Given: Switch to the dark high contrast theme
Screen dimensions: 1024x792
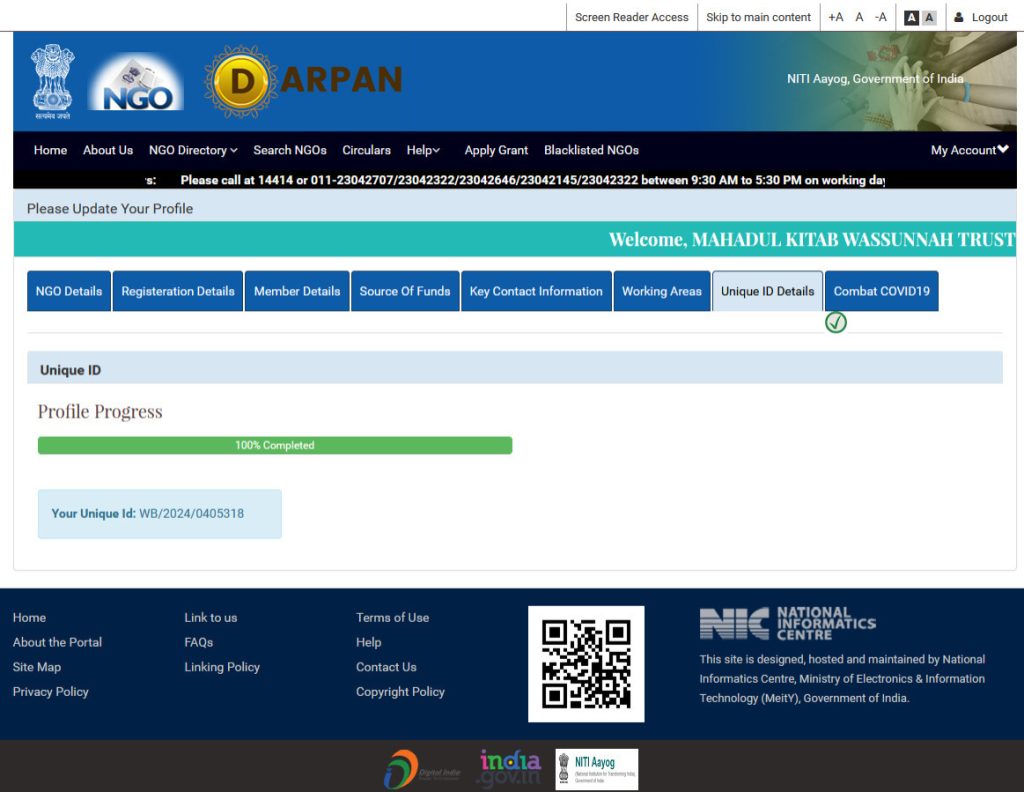Looking at the screenshot, I should pos(911,17).
